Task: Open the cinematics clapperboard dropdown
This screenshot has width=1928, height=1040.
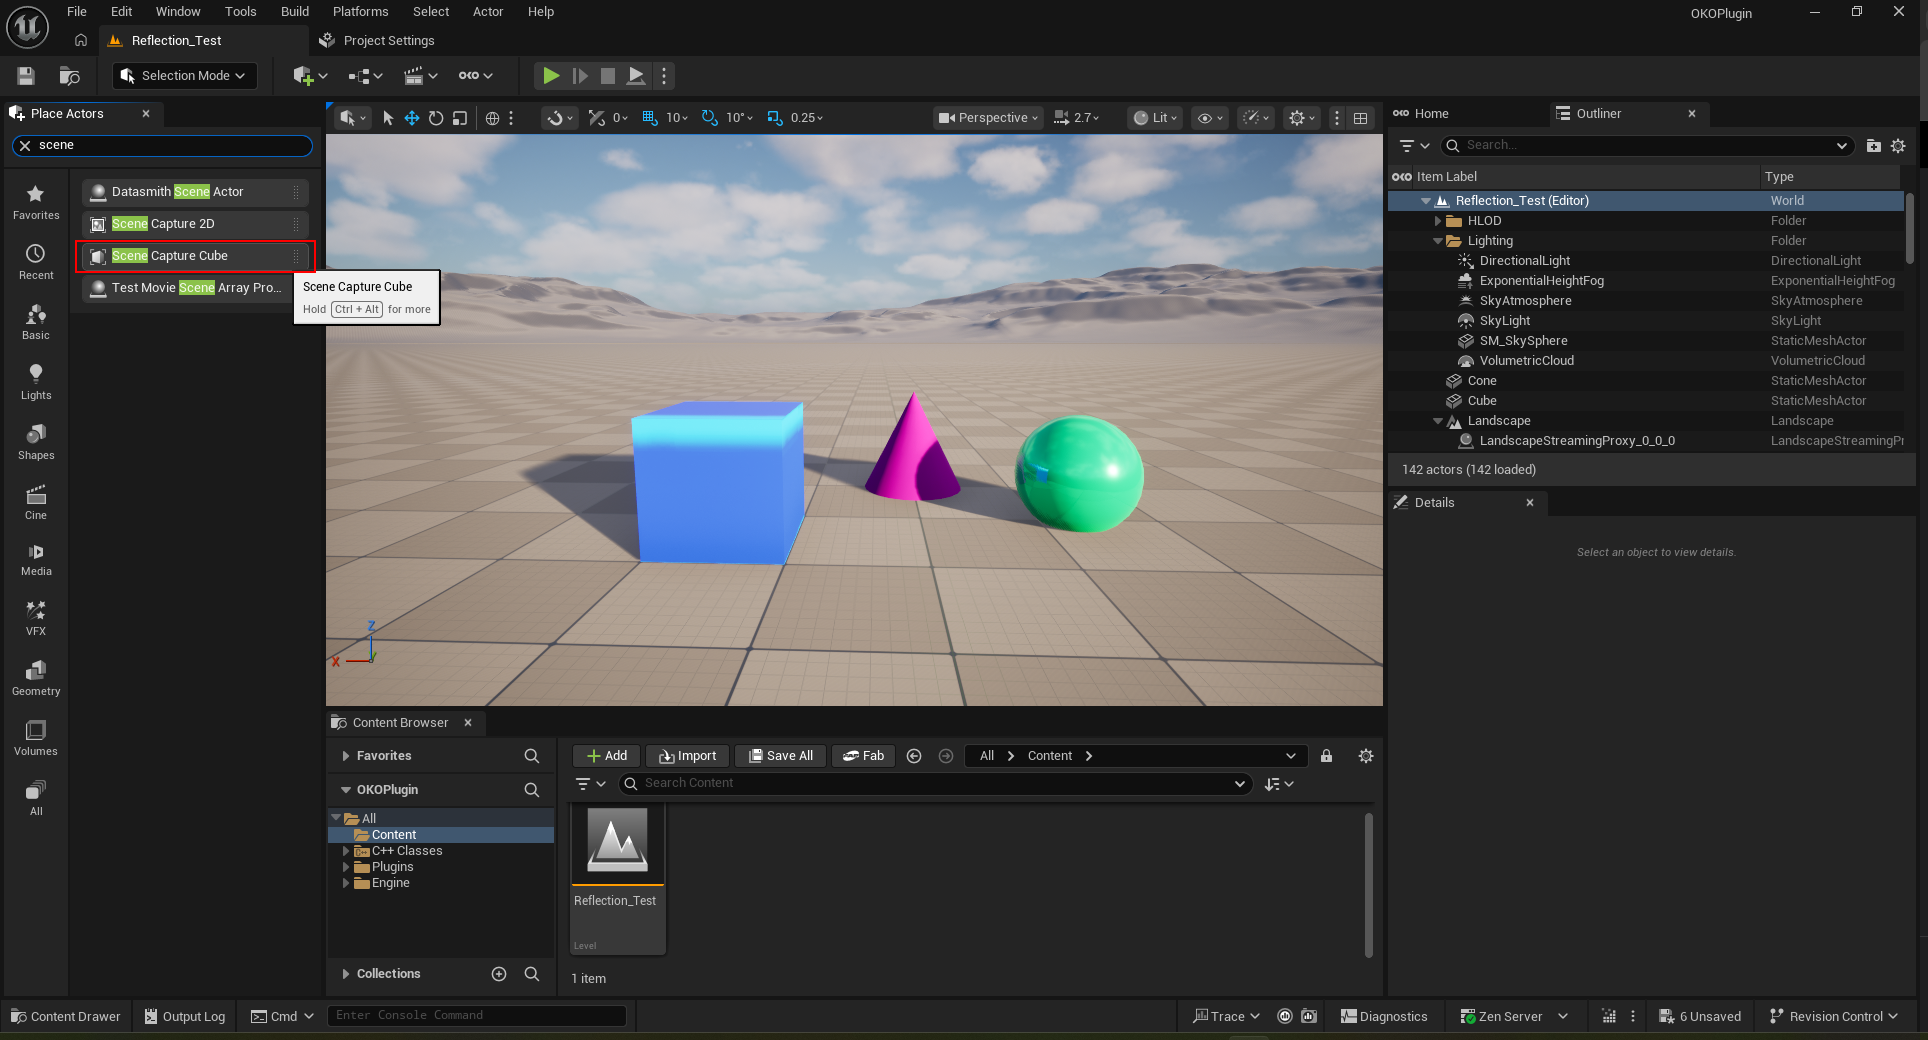Action: coord(420,76)
